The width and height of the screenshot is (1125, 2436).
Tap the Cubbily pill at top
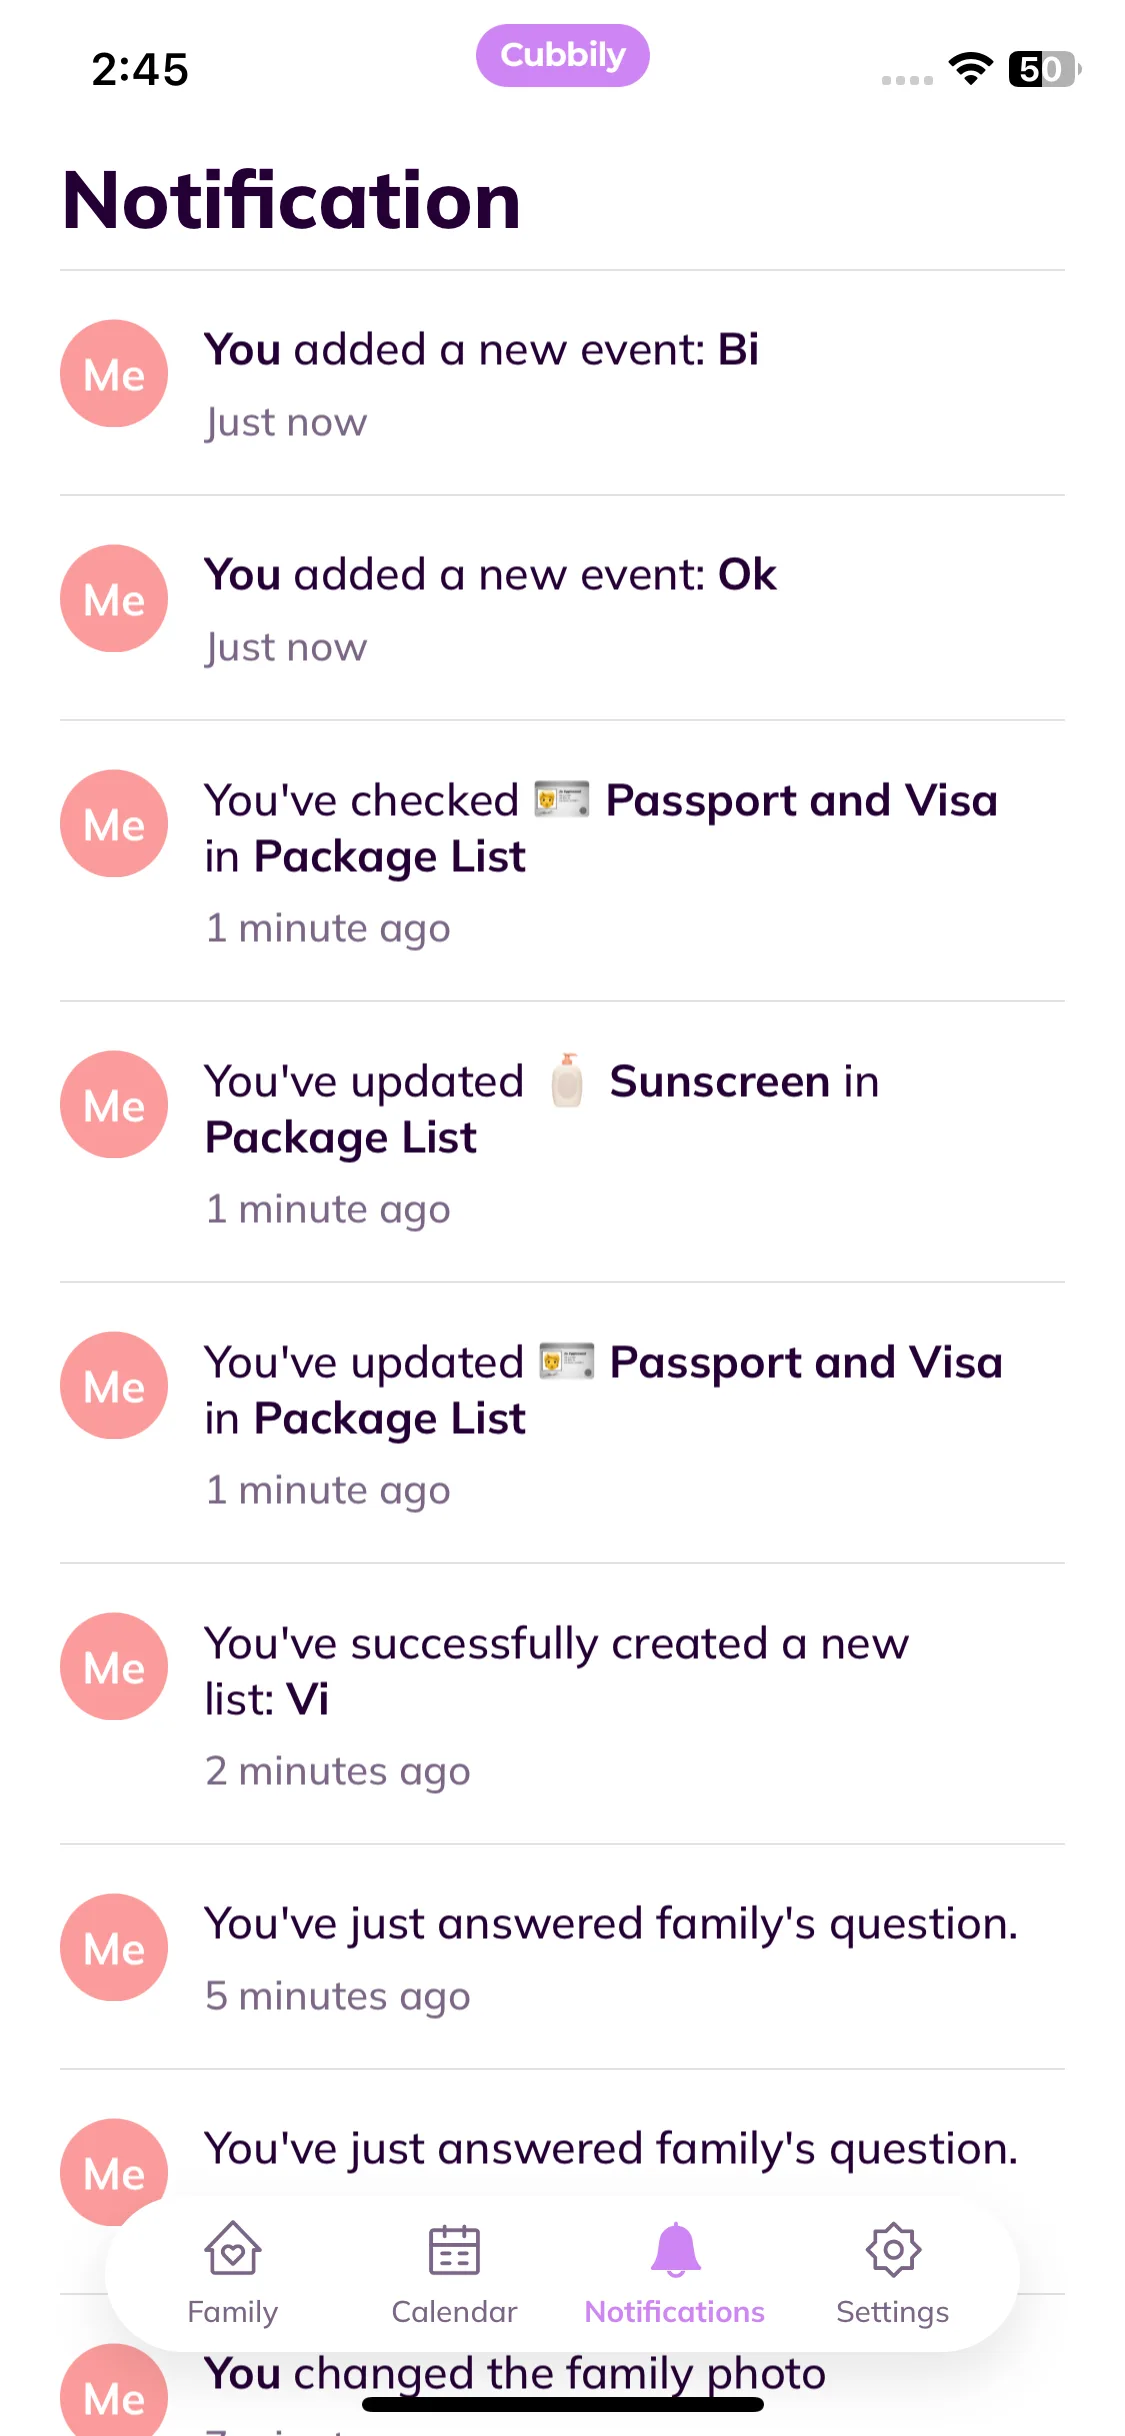562,56
